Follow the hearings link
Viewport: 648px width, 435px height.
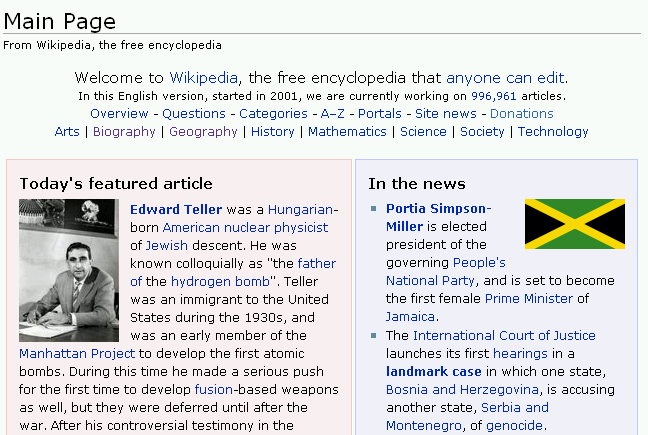click(x=520, y=354)
